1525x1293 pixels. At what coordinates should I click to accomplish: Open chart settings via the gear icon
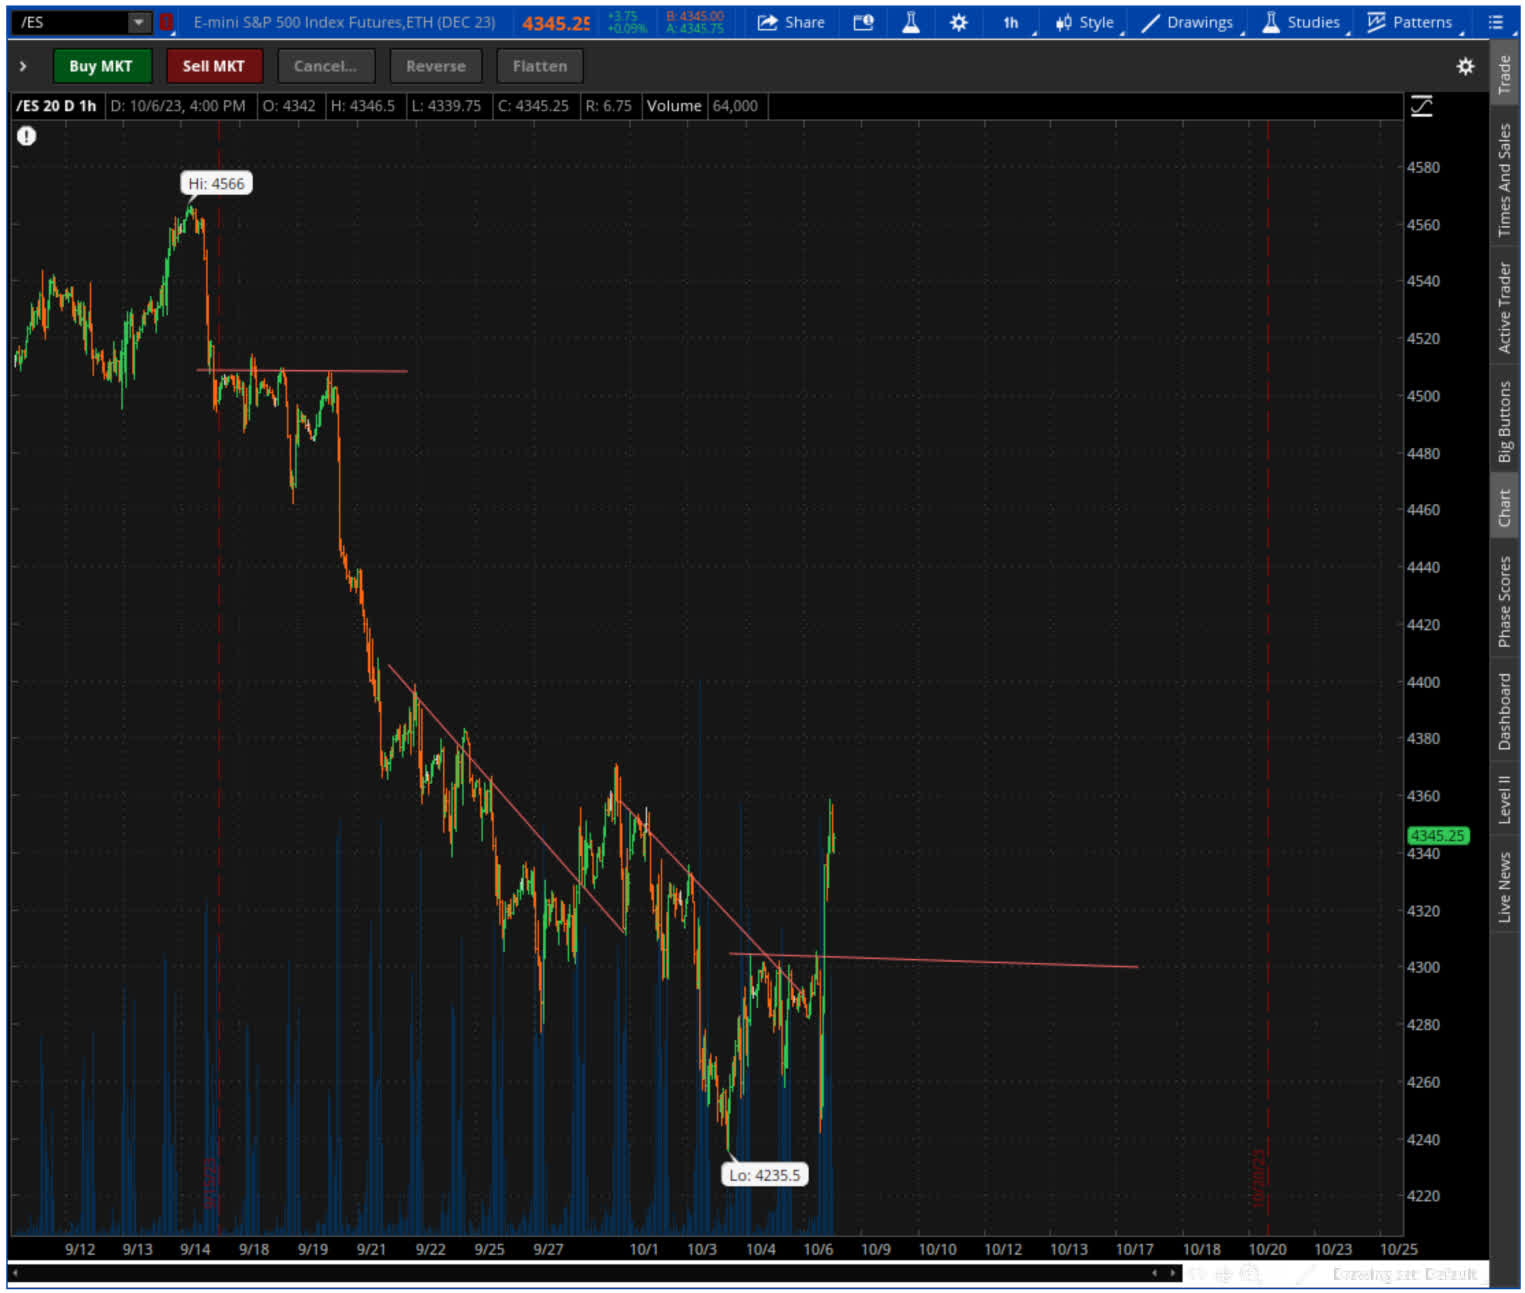pos(958,22)
